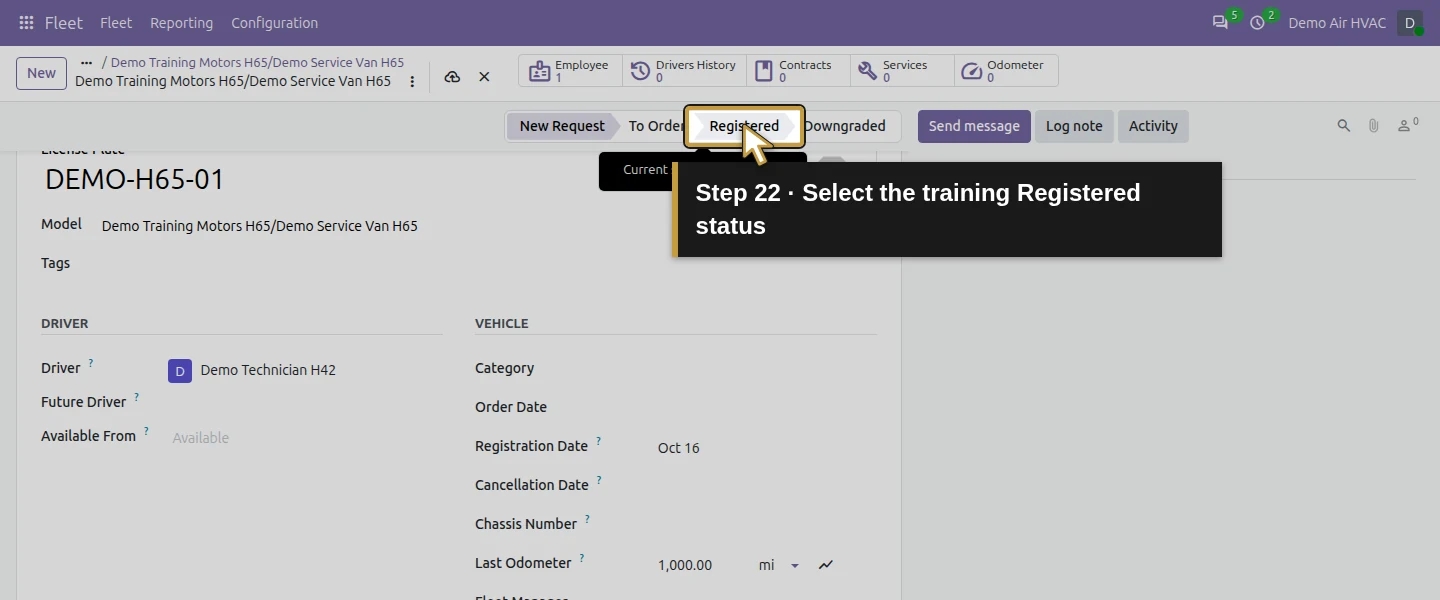Show Cancellation Date help tooltip

(599, 480)
